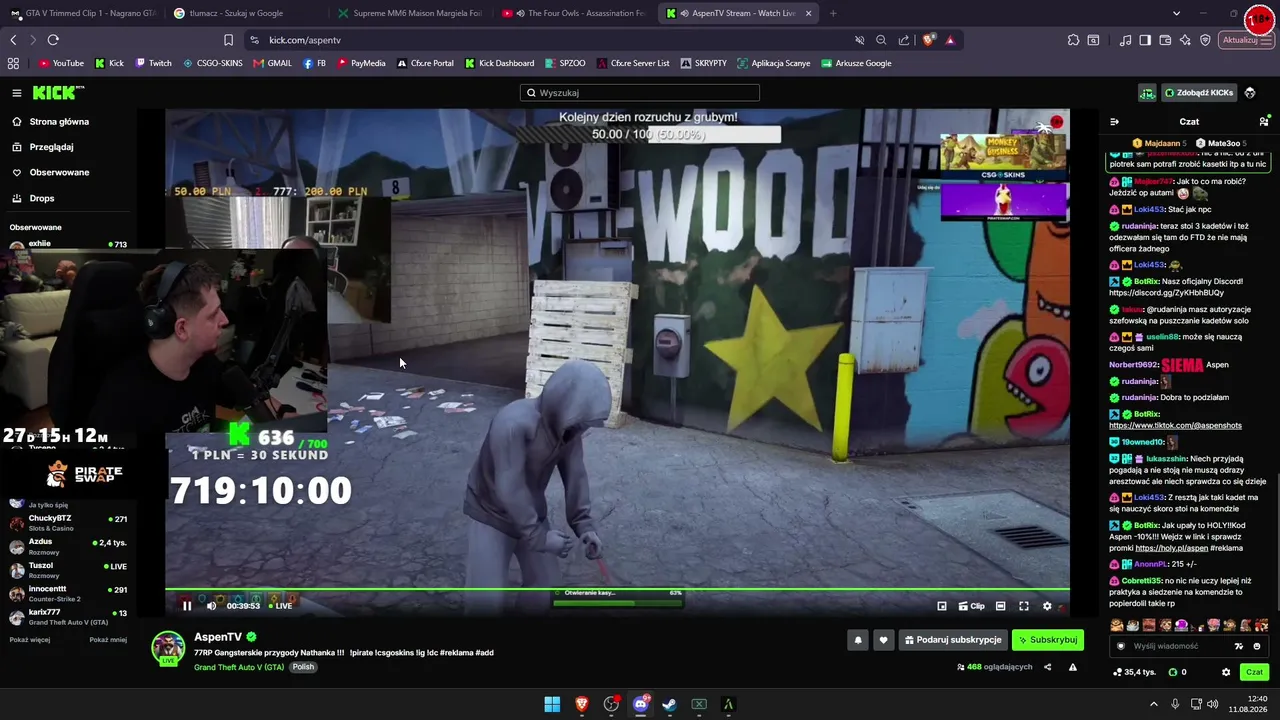Switch to the Supreme MM6 Maison Margiela tab
The height and width of the screenshot is (720, 1280).
[x=410, y=13]
